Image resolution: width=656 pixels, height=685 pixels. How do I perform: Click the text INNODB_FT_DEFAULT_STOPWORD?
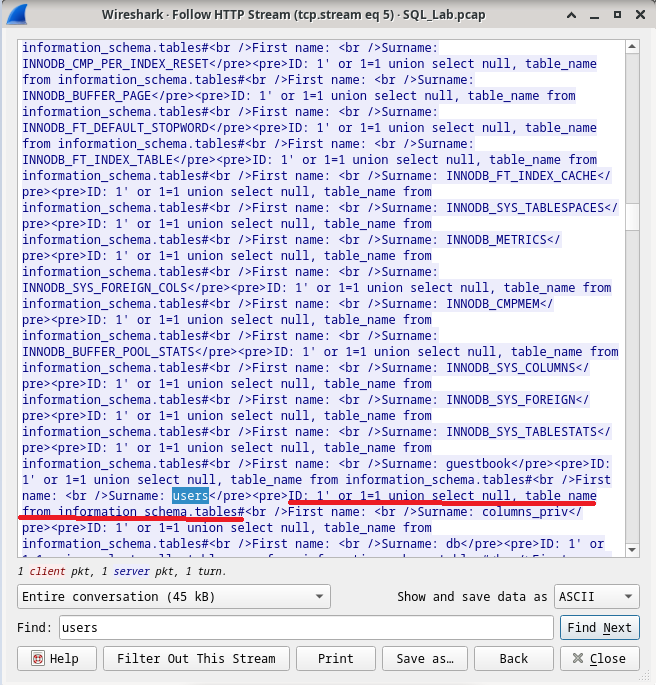pos(115,128)
